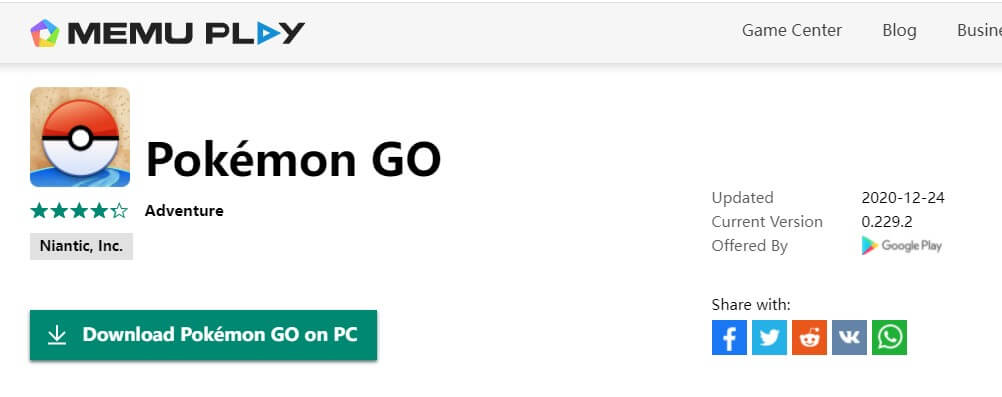Click the Google Play logo
This screenshot has height=397, width=1002.
coord(902,245)
